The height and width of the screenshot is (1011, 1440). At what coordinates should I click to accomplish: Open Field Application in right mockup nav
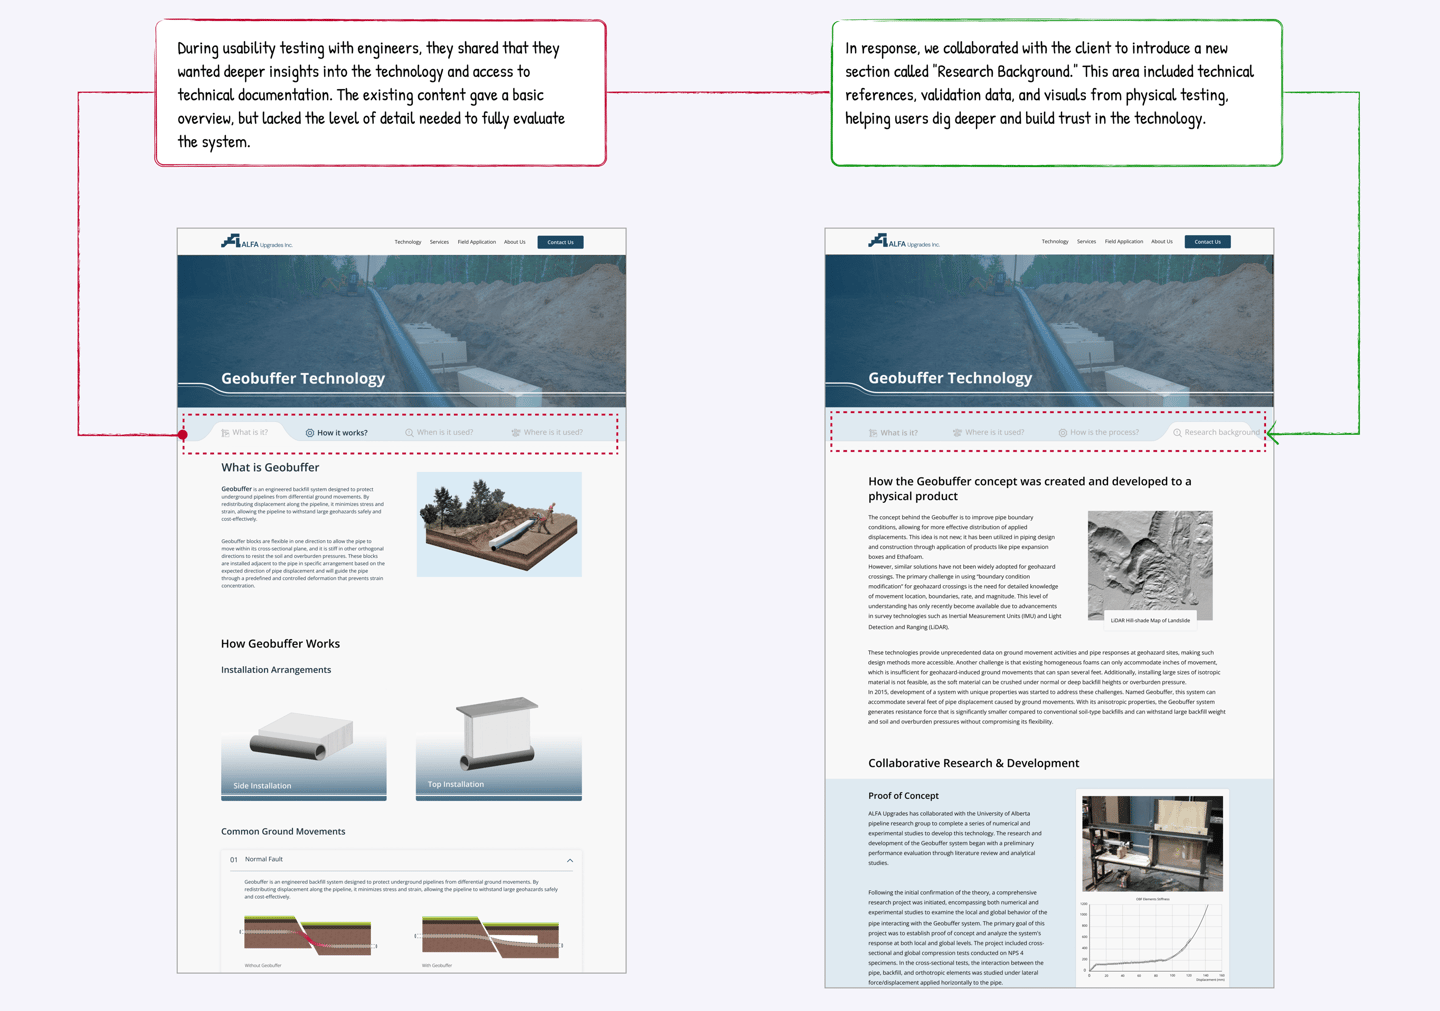(1124, 241)
